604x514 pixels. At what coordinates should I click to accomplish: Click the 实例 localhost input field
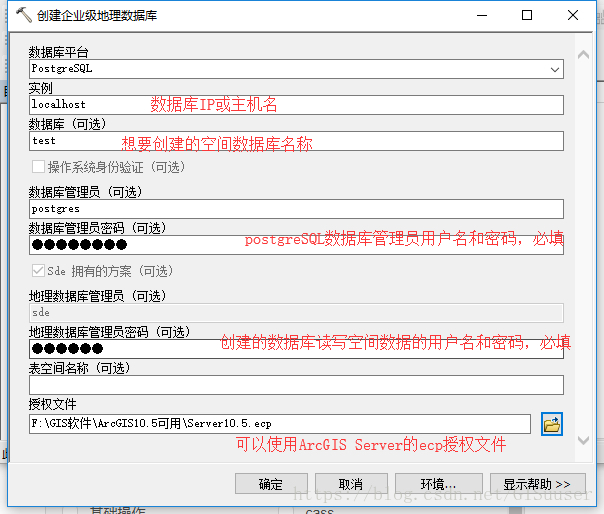coord(296,105)
